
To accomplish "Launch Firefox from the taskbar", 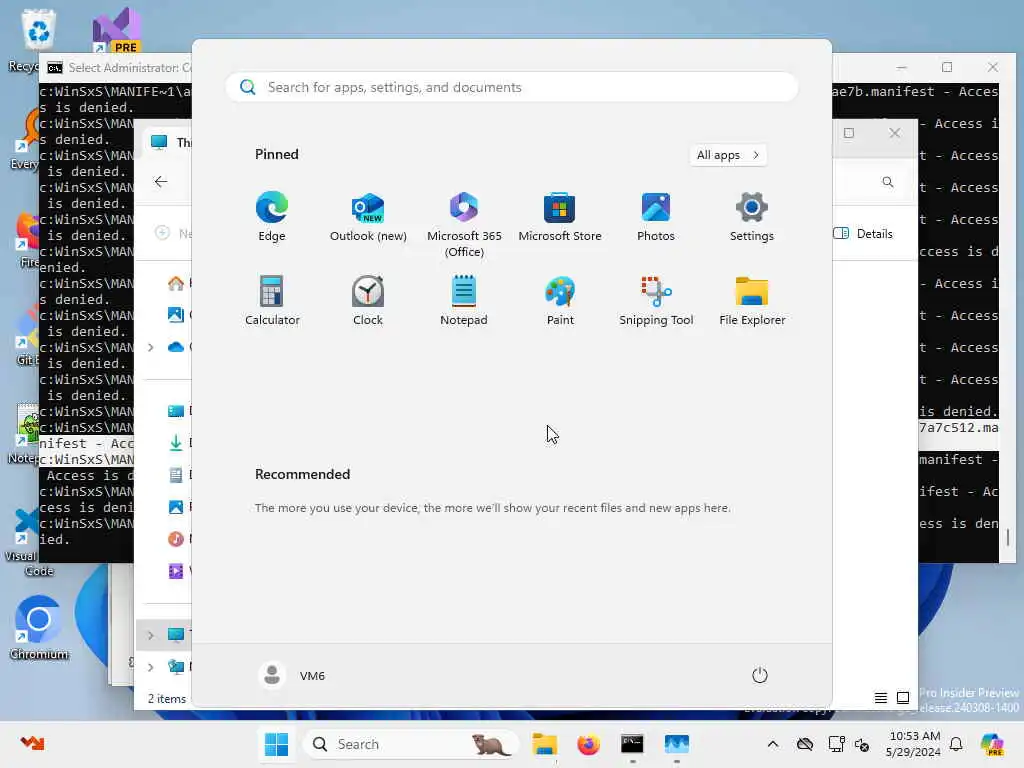I will click(x=588, y=744).
